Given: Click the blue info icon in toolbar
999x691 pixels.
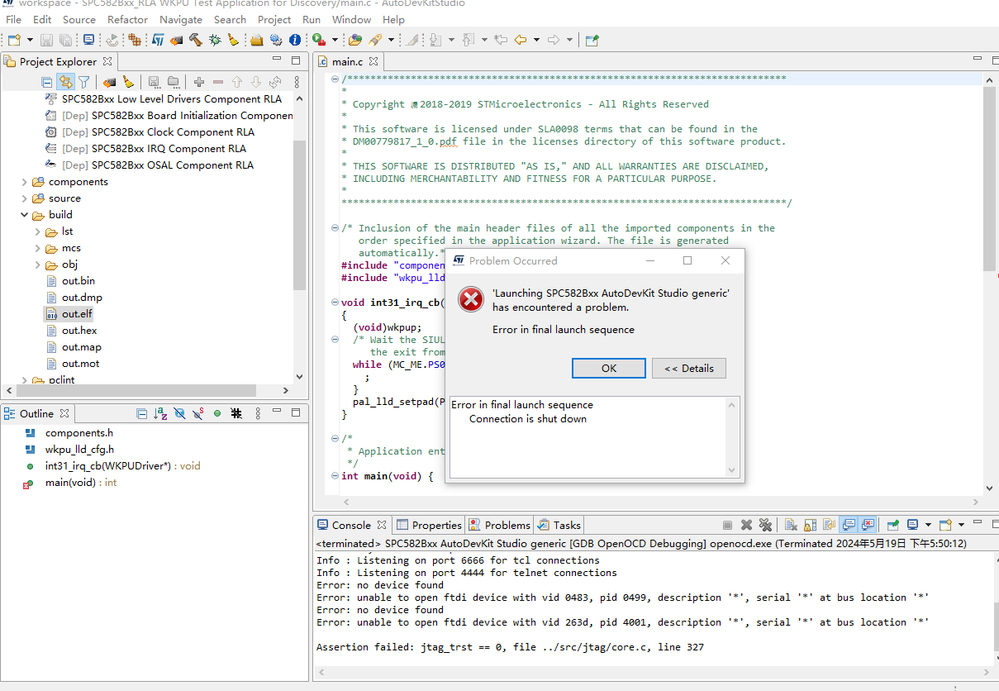Looking at the screenshot, I should [295, 40].
